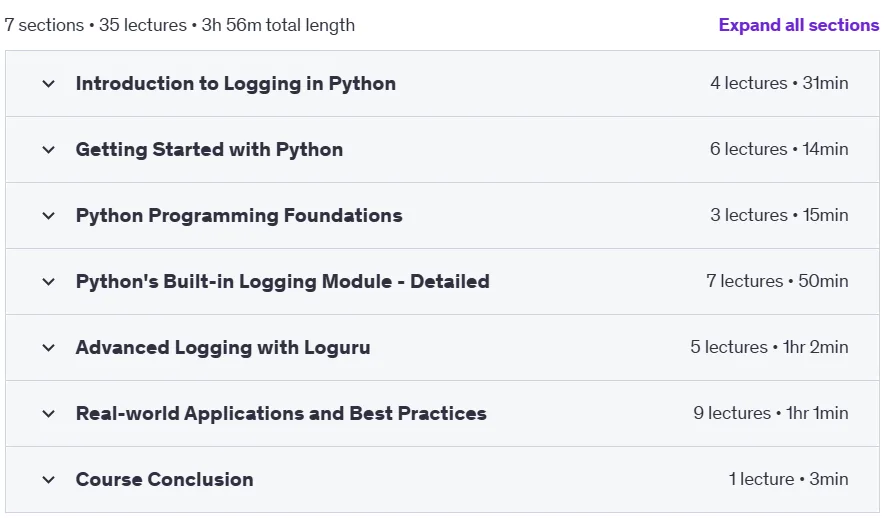Click the 4 lectures • 31min label

pos(779,83)
